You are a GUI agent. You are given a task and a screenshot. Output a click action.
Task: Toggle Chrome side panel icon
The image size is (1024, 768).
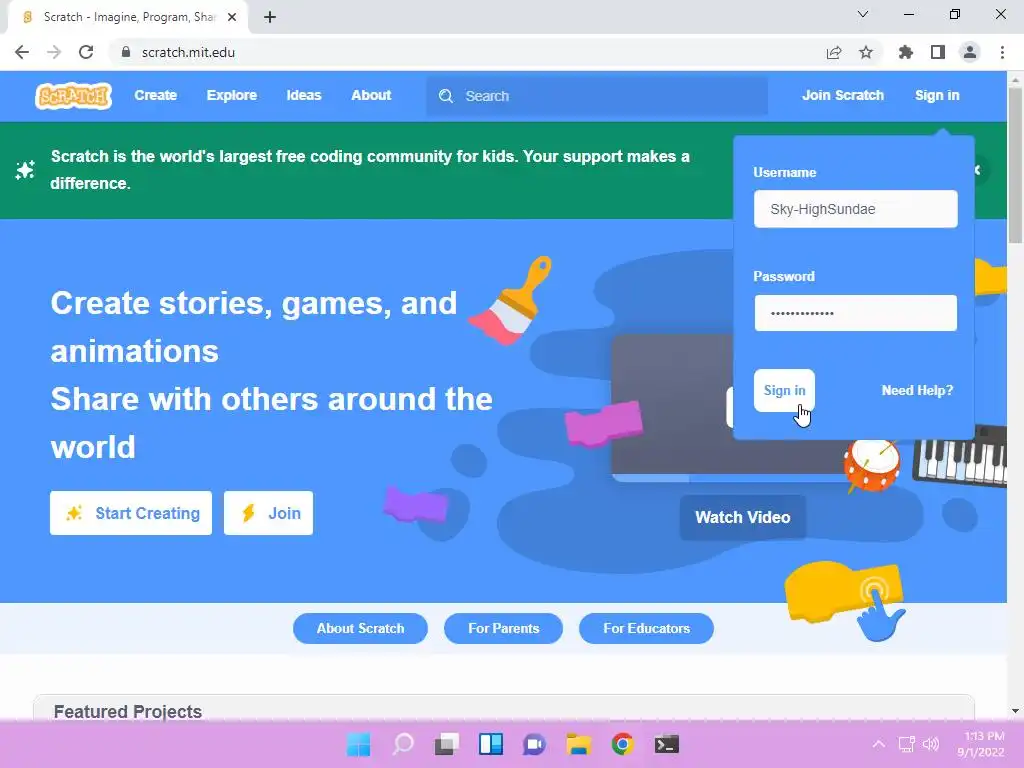[x=938, y=52]
